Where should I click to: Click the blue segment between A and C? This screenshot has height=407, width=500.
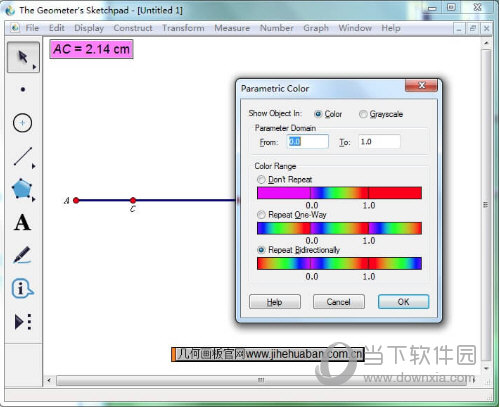click(x=104, y=200)
